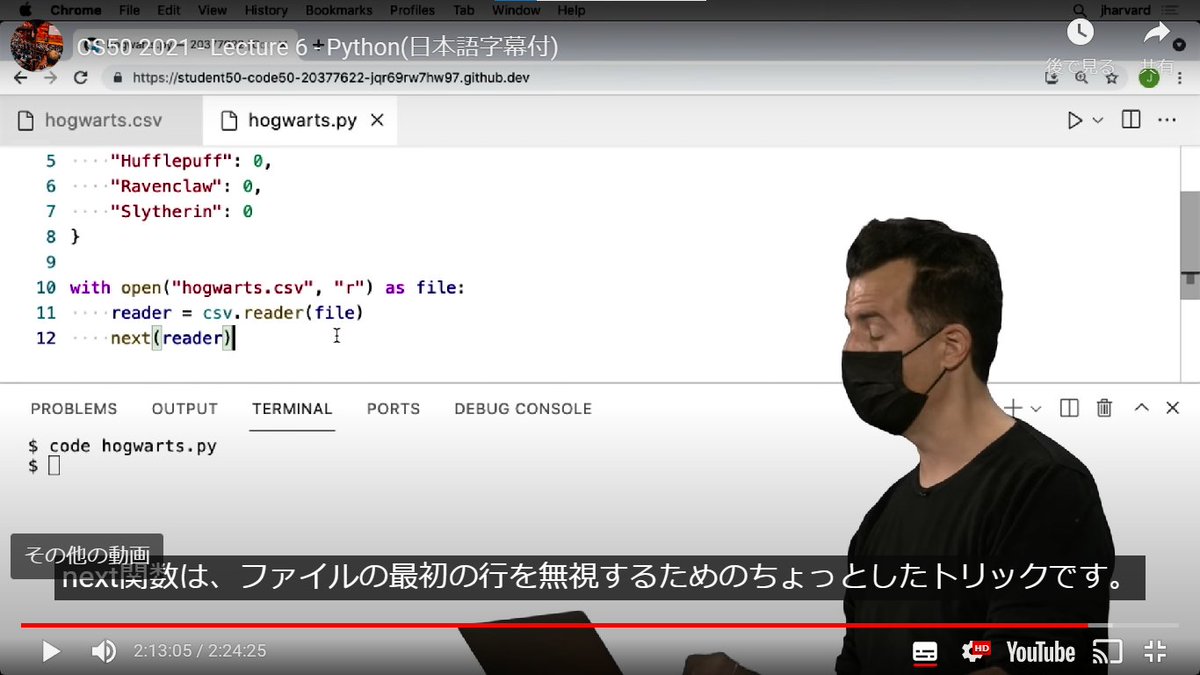Open the Chrome menu in the menu bar

pos(76,10)
